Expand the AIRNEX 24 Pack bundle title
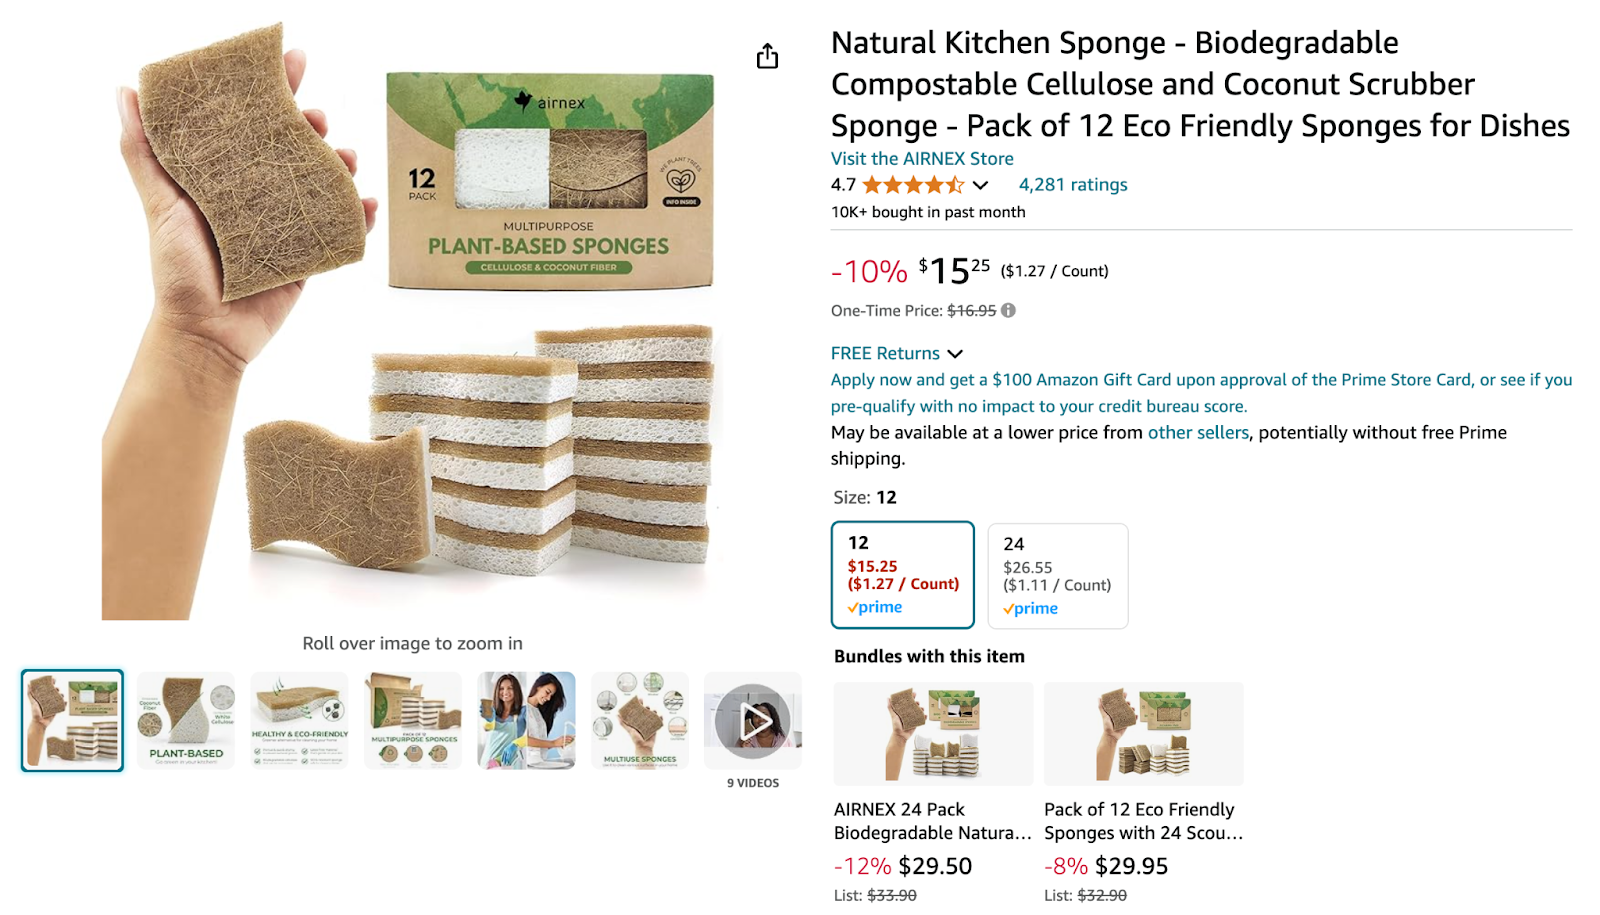Screen dimensions: 1600x915 [930, 820]
